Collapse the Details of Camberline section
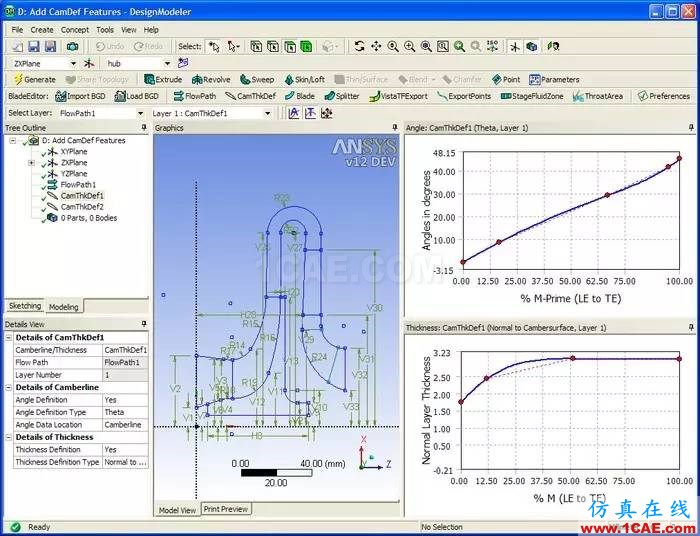Image resolution: width=700 pixels, height=536 pixels. point(8,387)
